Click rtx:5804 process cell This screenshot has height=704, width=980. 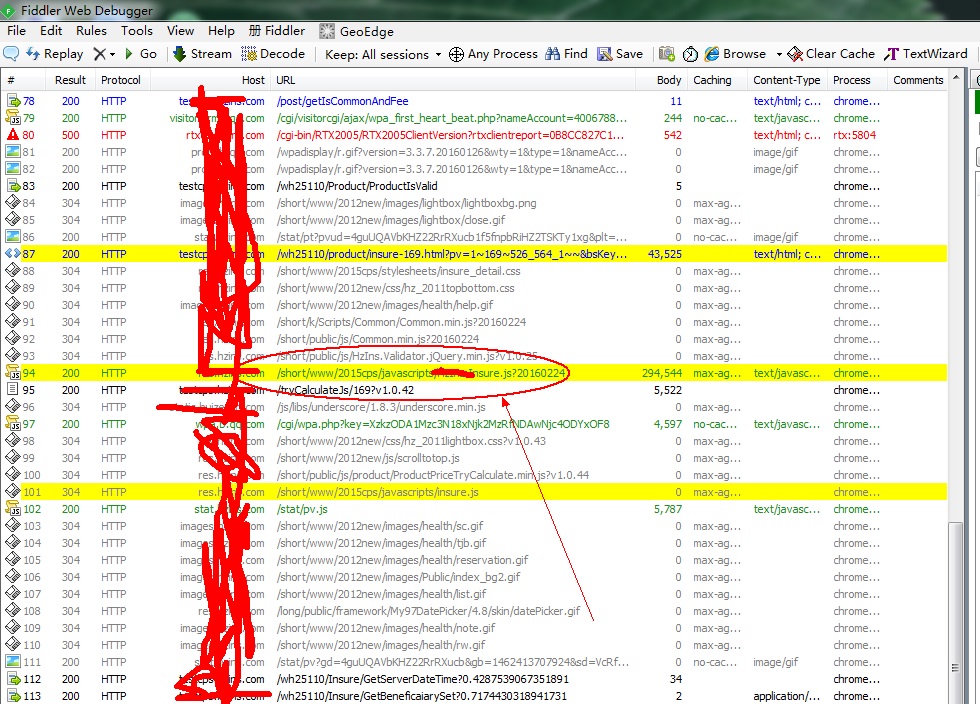[854, 134]
